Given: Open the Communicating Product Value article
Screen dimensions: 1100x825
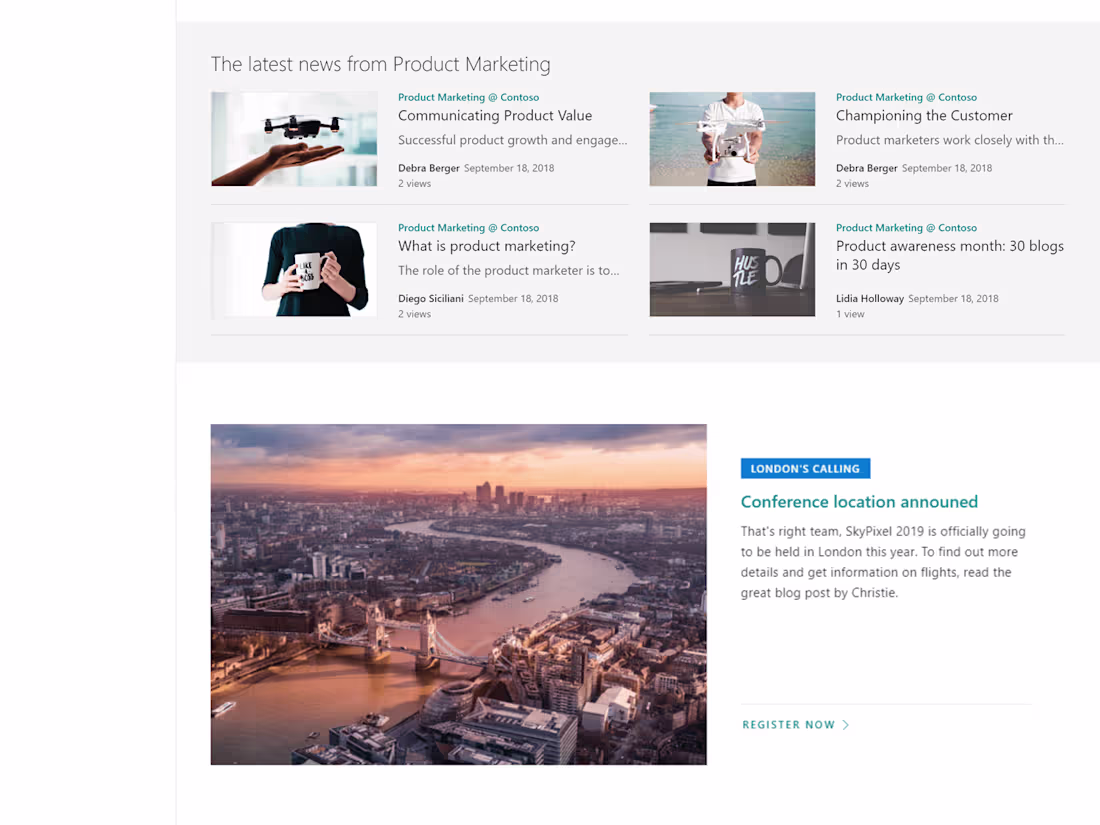Looking at the screenshot, I should point(494,115).
